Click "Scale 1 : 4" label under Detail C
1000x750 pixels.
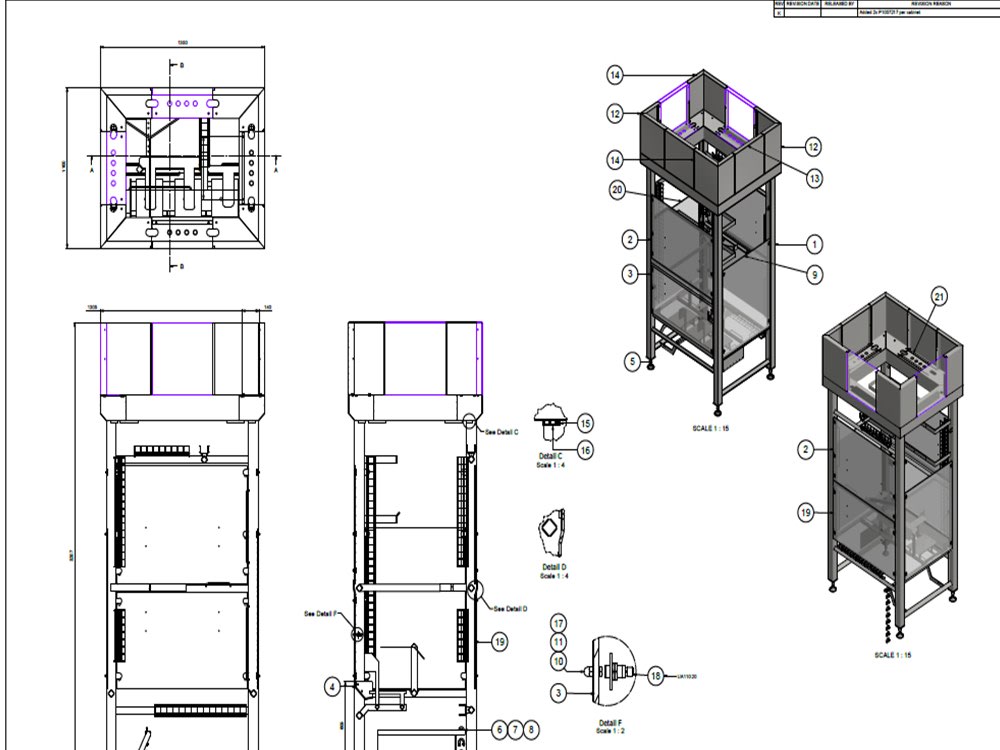[x=550, y=465]
